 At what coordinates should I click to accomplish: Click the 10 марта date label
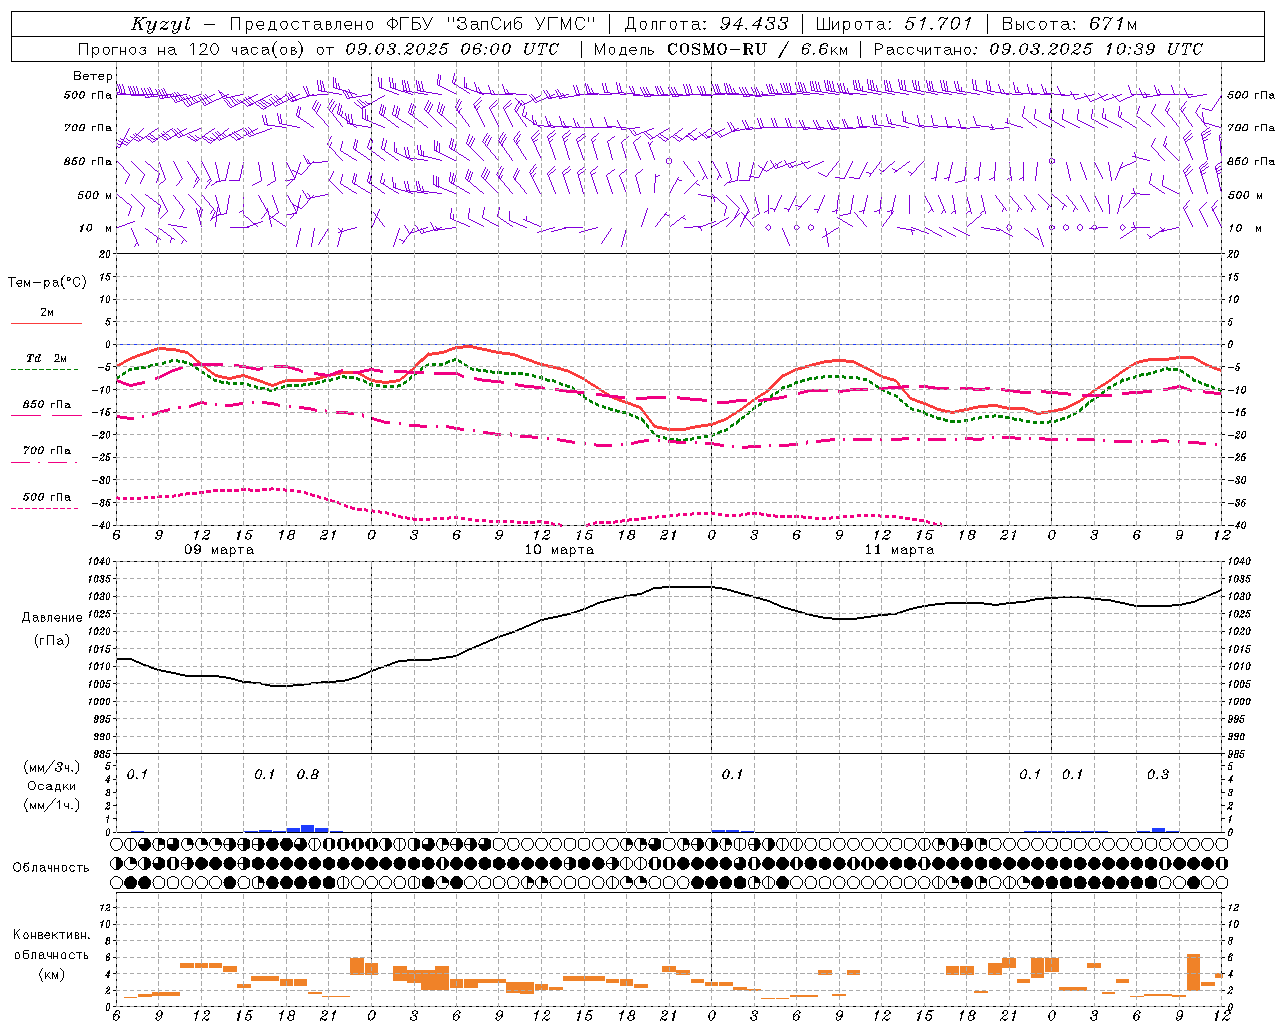pos(559,549)
